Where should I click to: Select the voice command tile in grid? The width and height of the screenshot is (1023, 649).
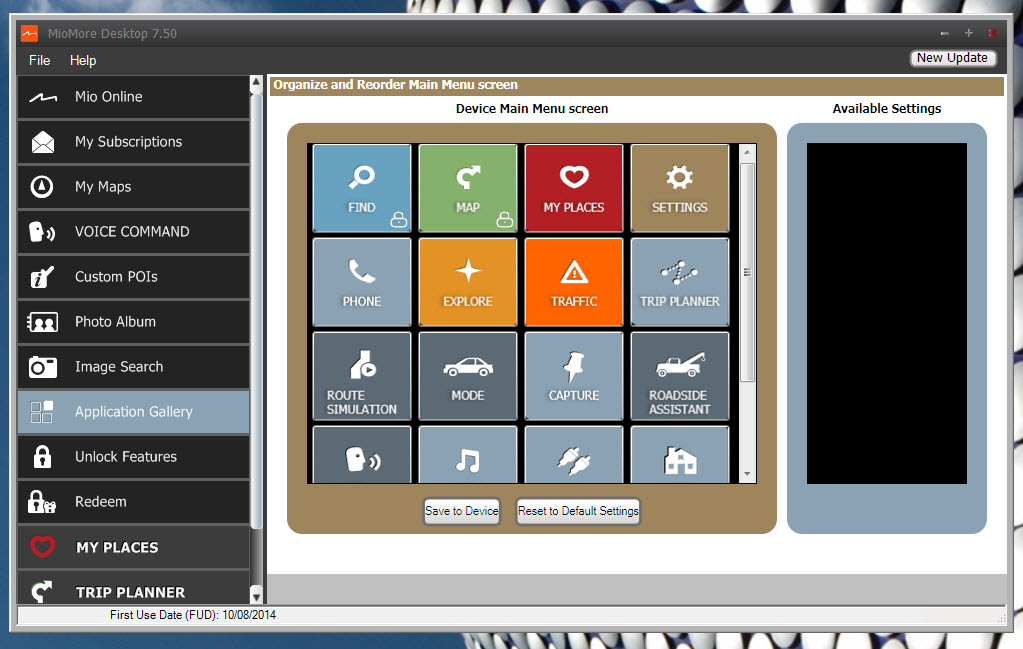(362, 455)
